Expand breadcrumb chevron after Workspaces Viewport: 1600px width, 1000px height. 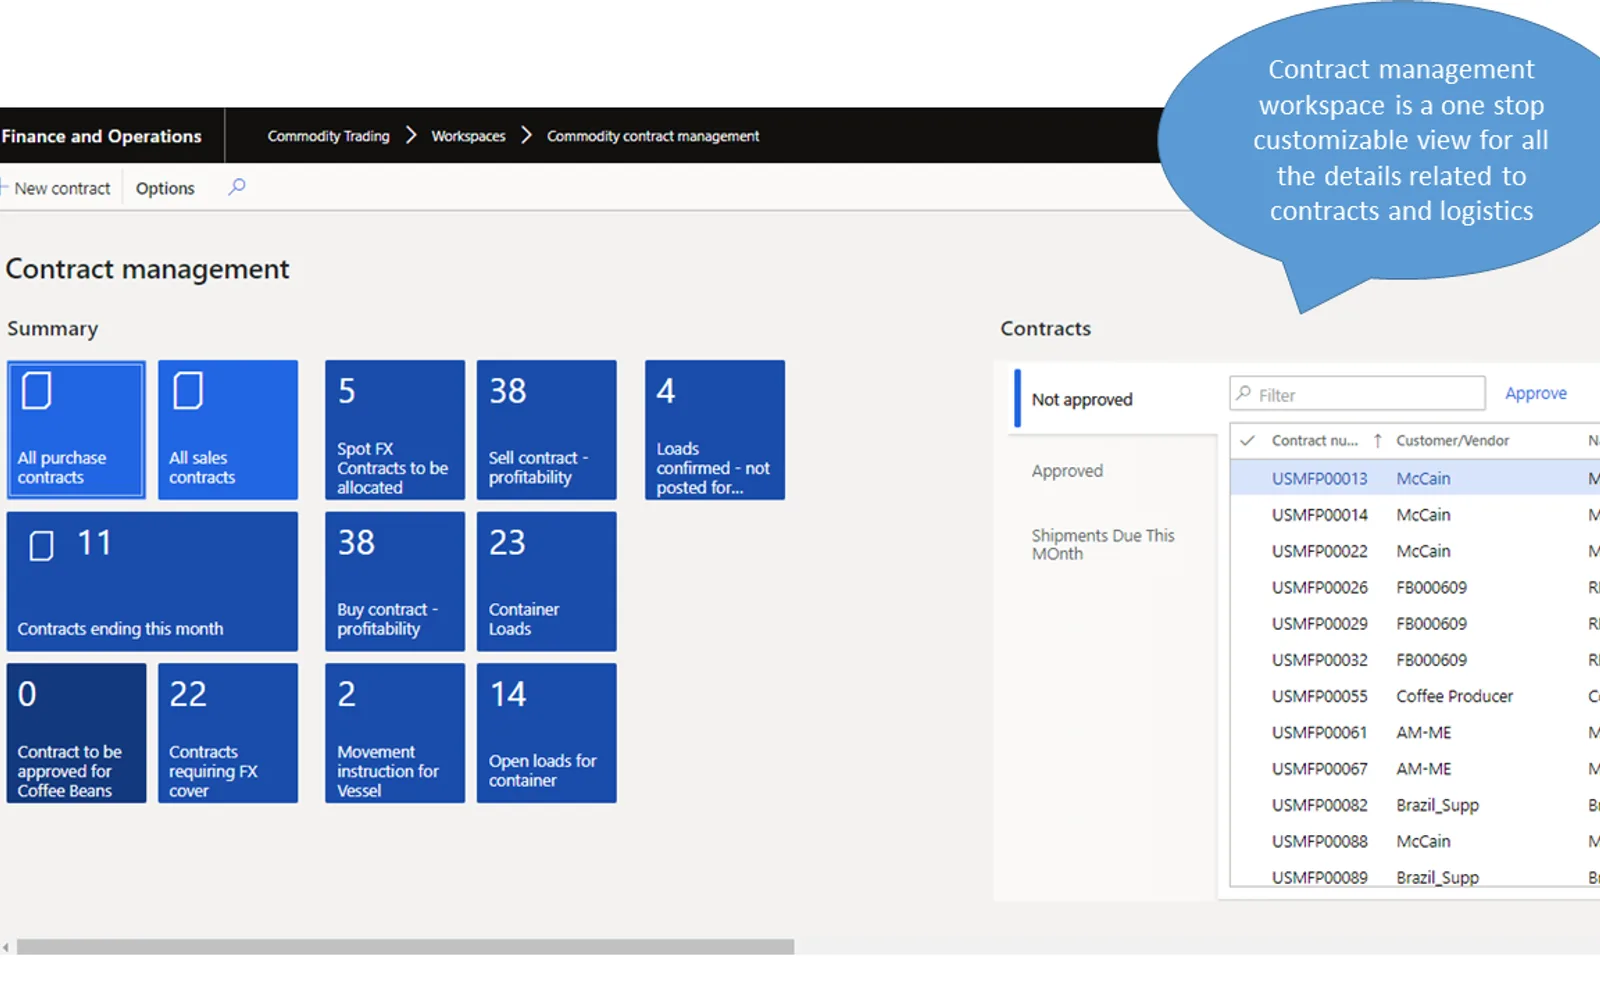[x=526, y=135]
